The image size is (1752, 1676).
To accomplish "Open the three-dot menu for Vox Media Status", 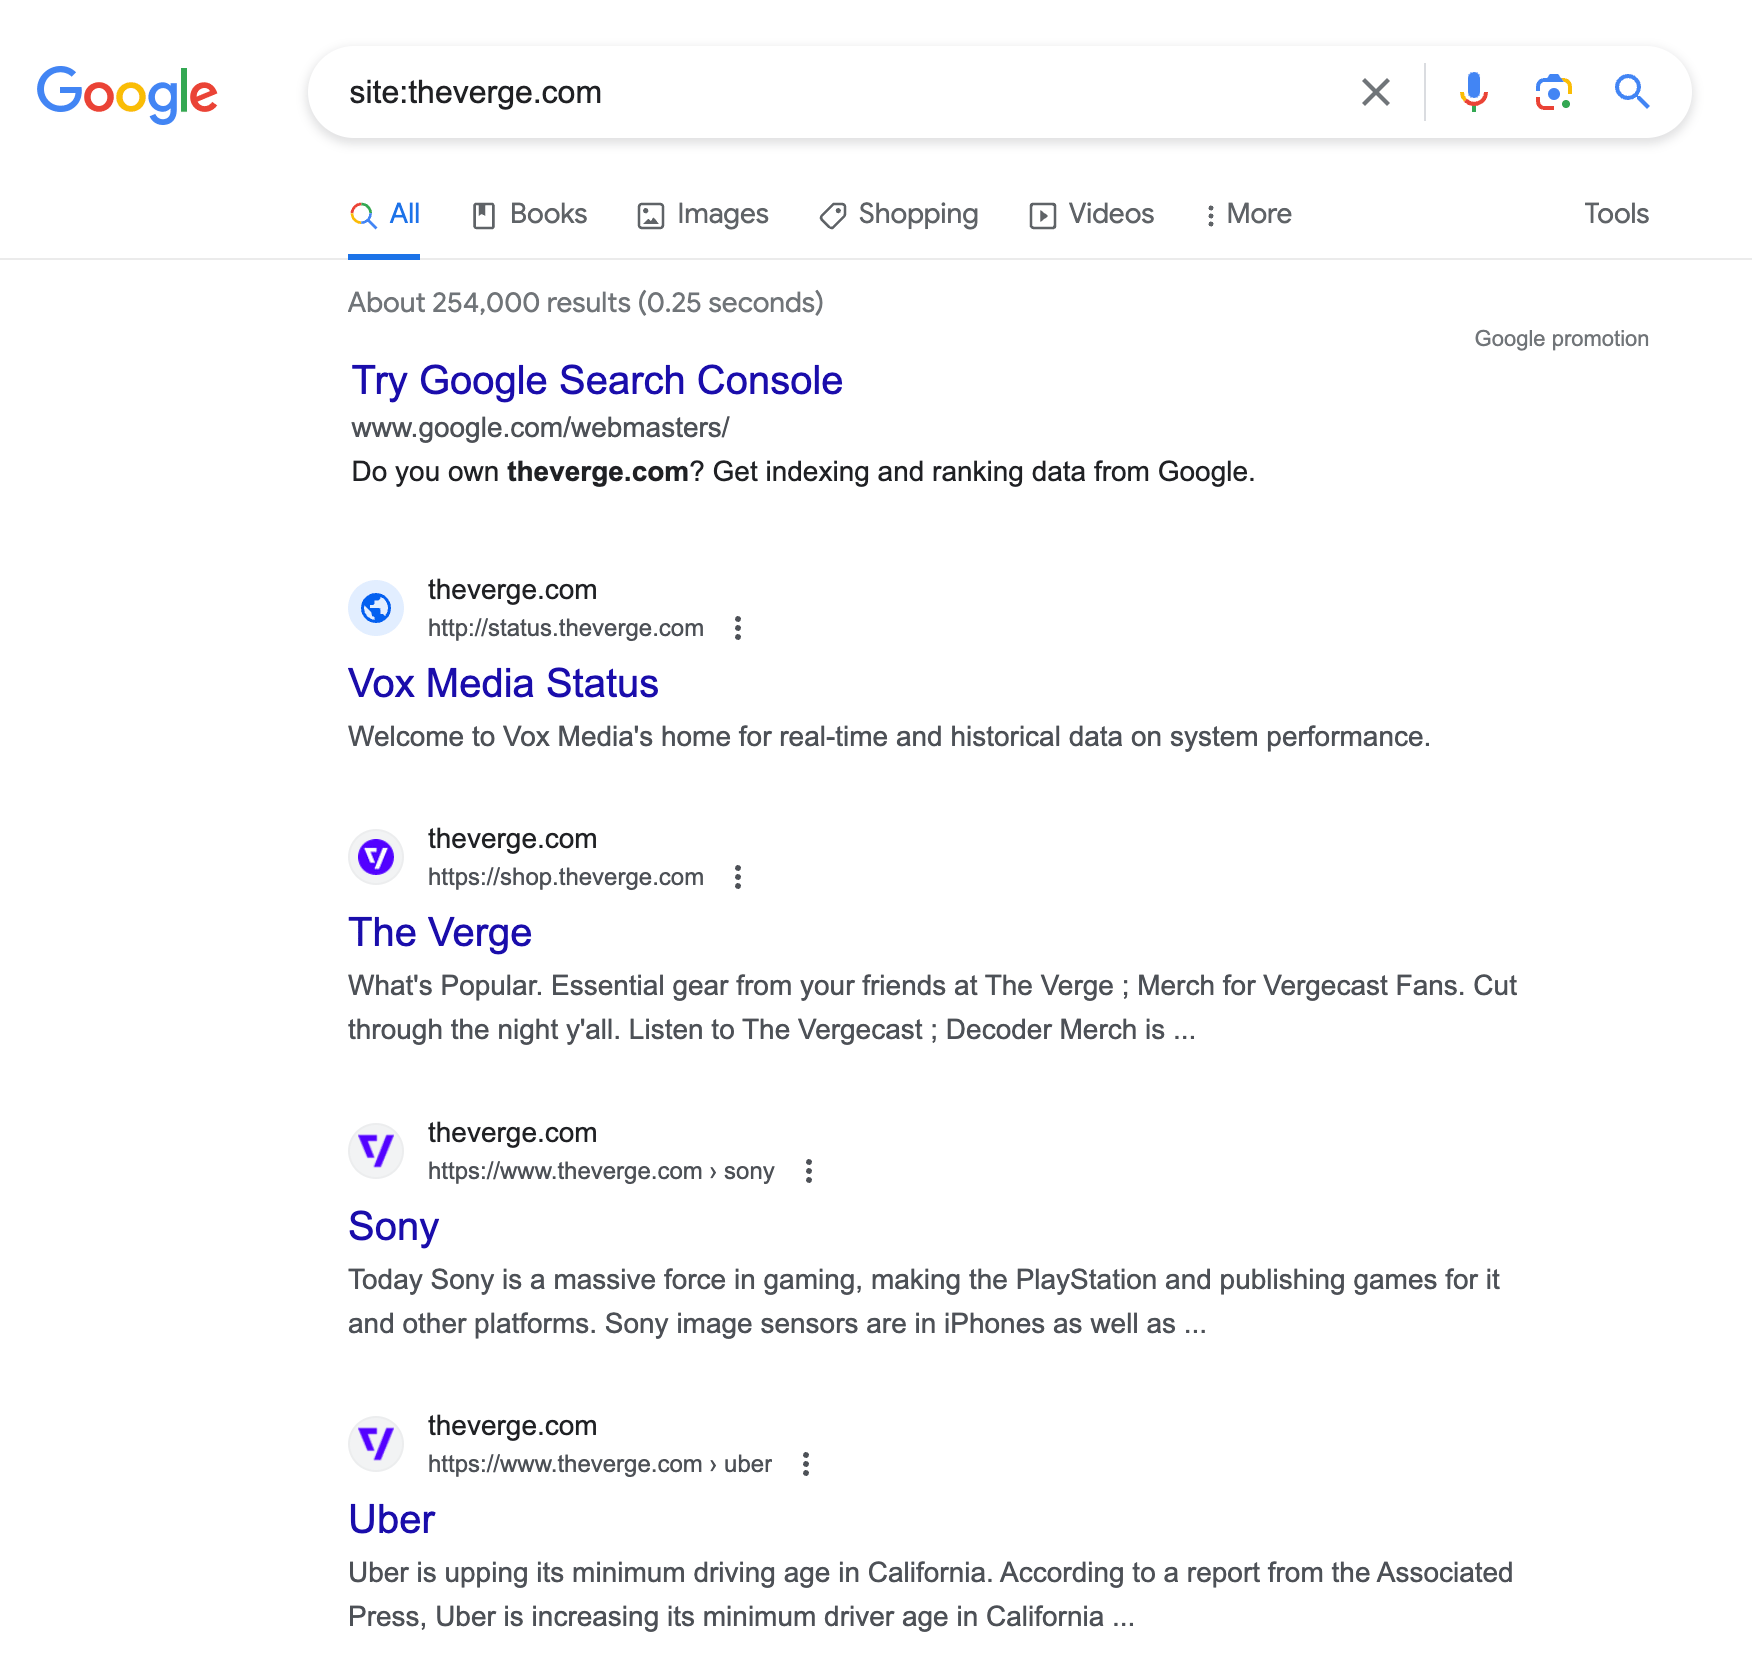I will 738,628.
